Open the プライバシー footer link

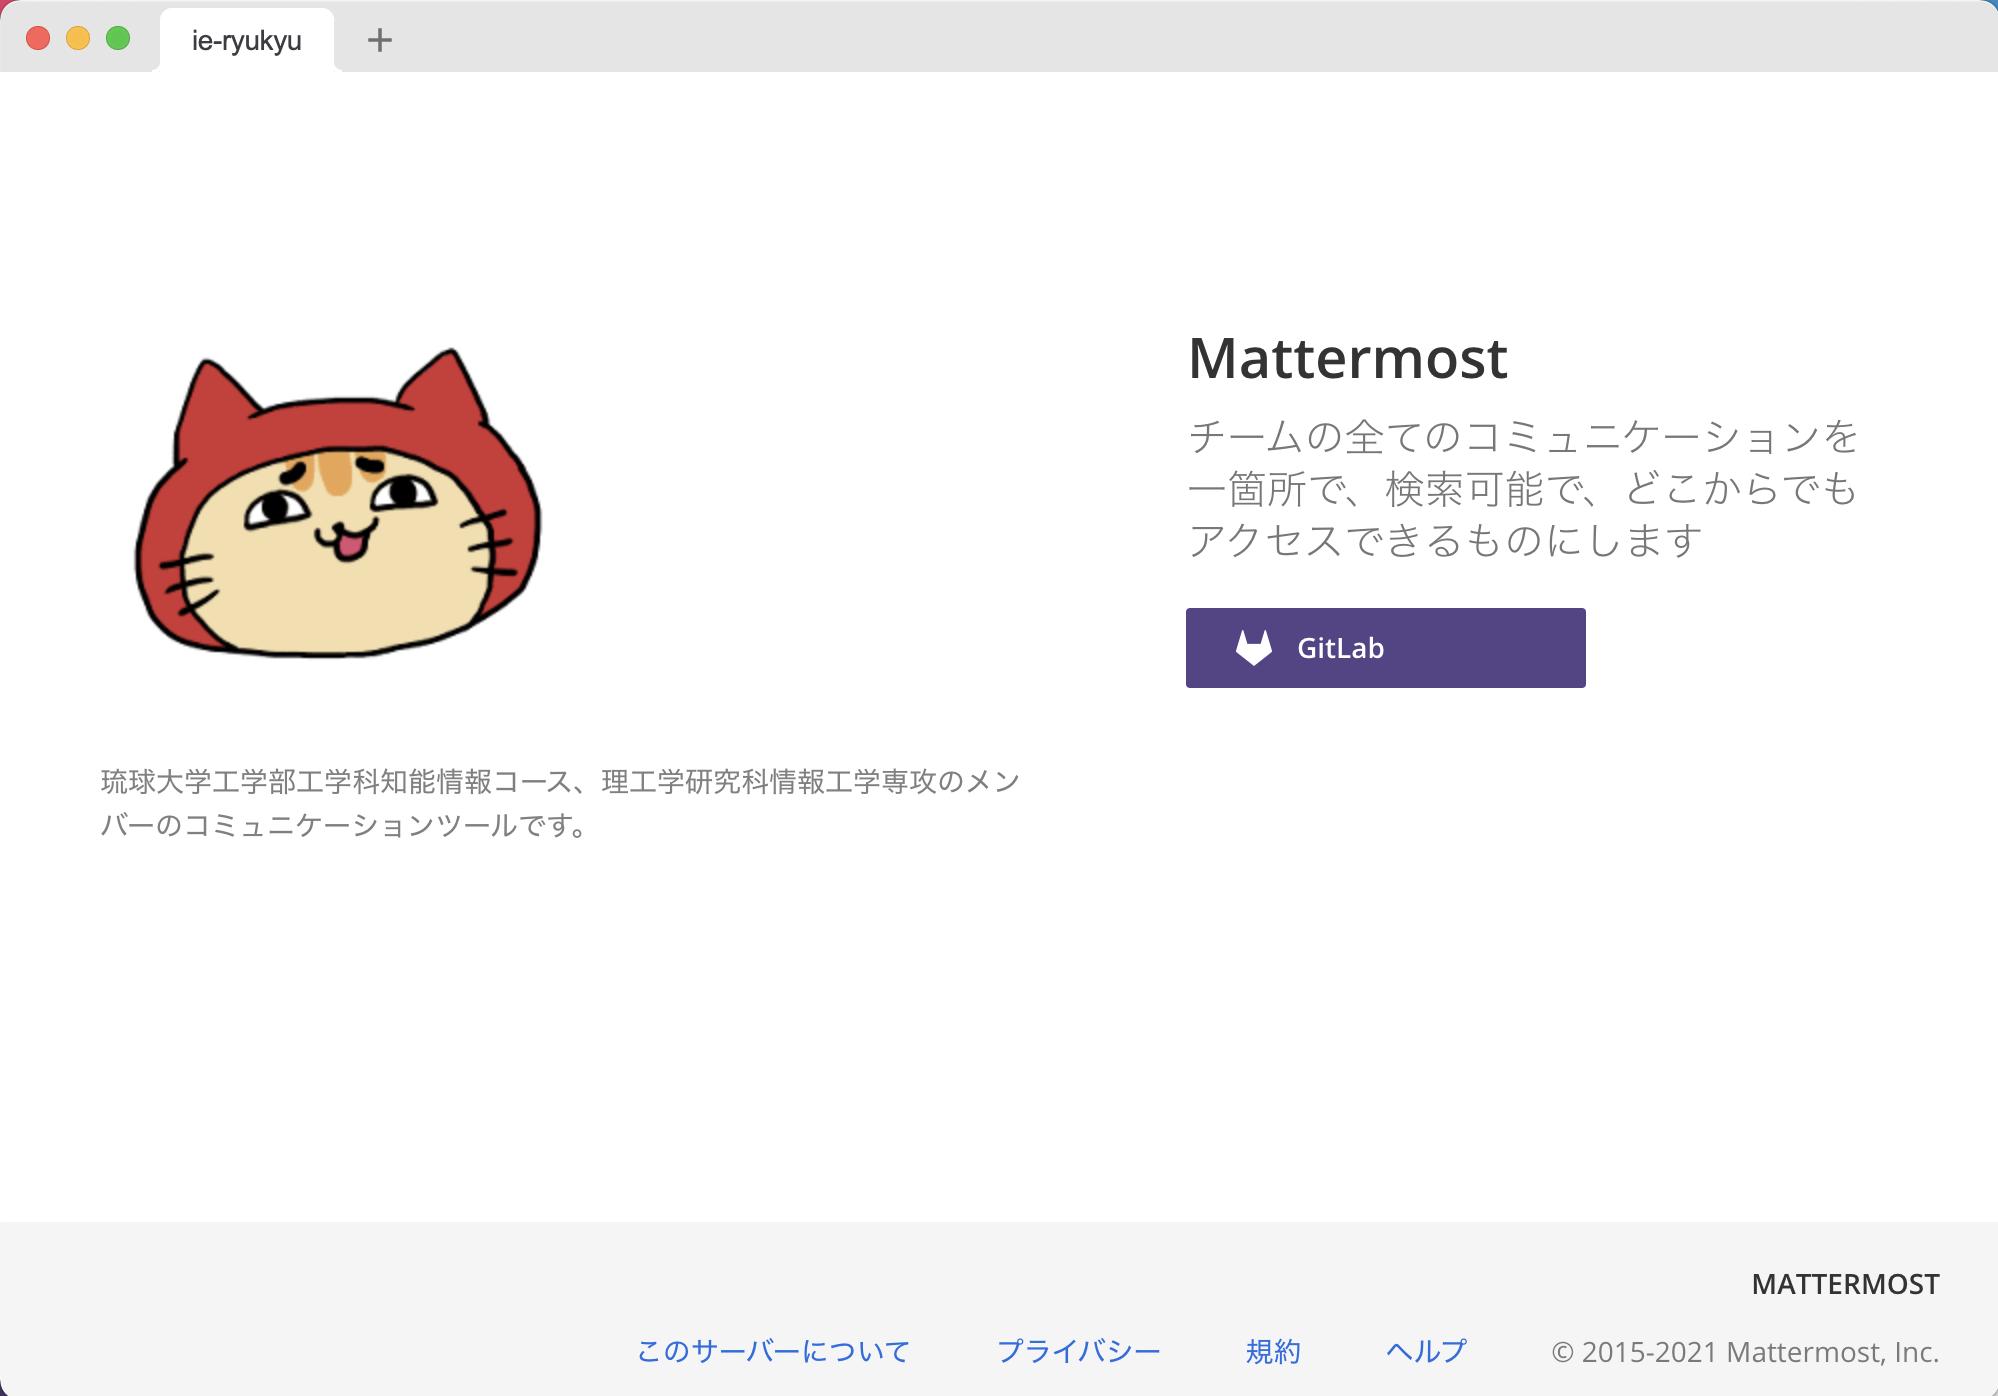click(1078, 1351)
